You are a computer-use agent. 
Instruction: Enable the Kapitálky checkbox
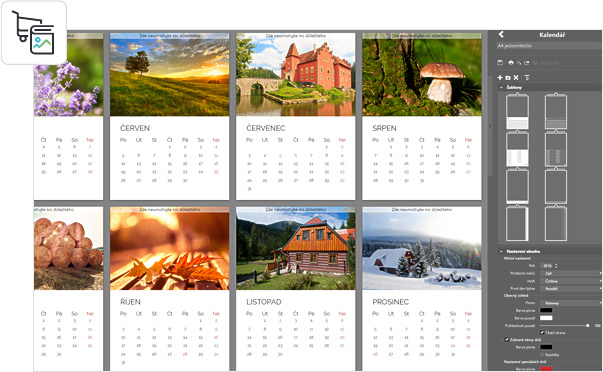(542, 354)
